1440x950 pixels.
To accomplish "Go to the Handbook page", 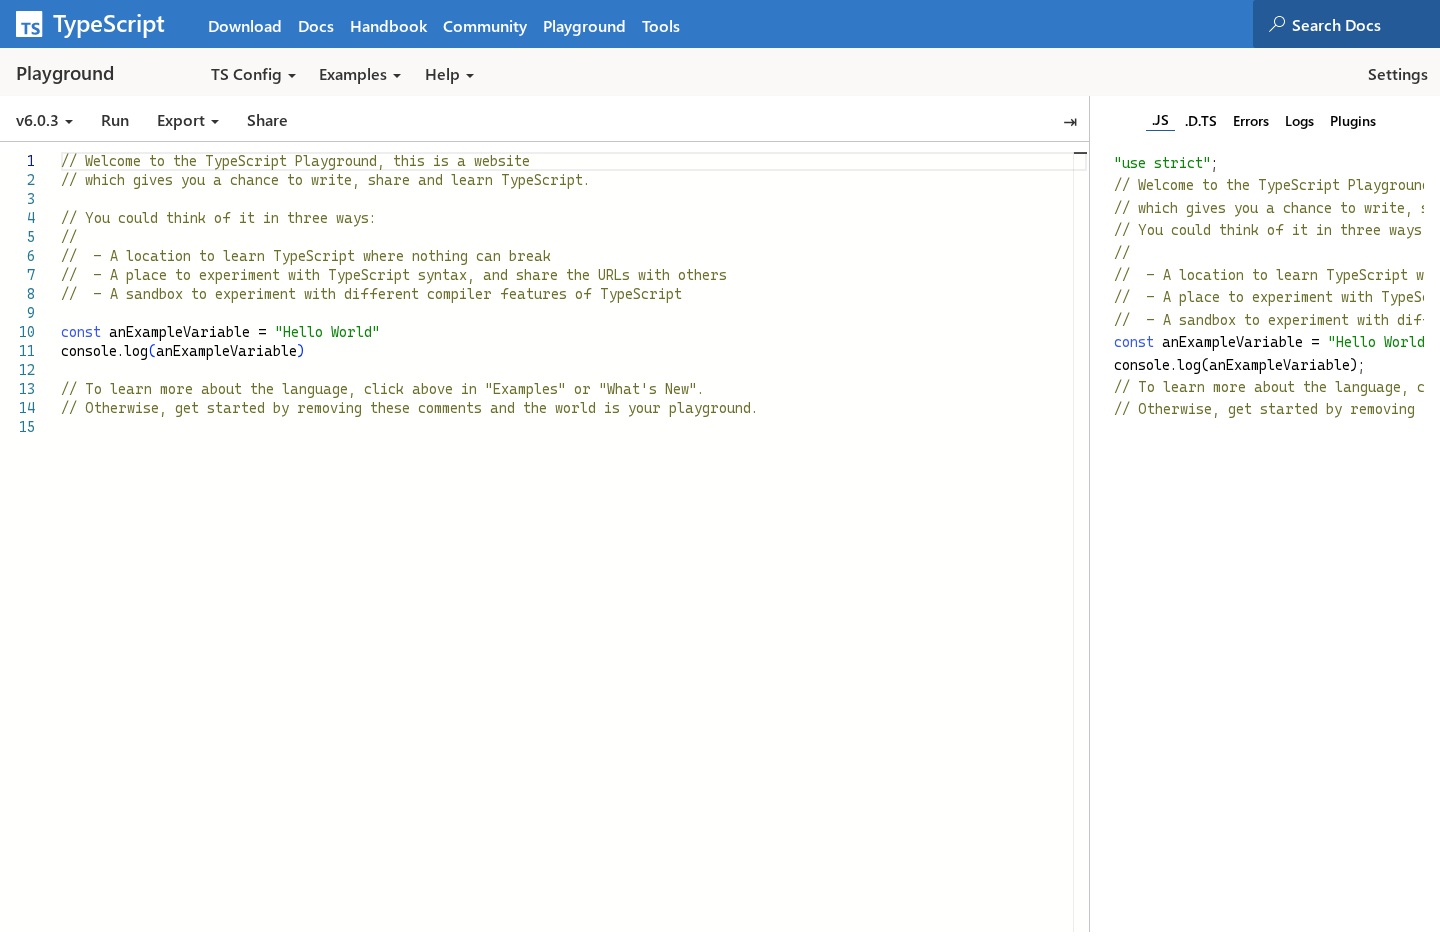I will (x=388, y=26).
